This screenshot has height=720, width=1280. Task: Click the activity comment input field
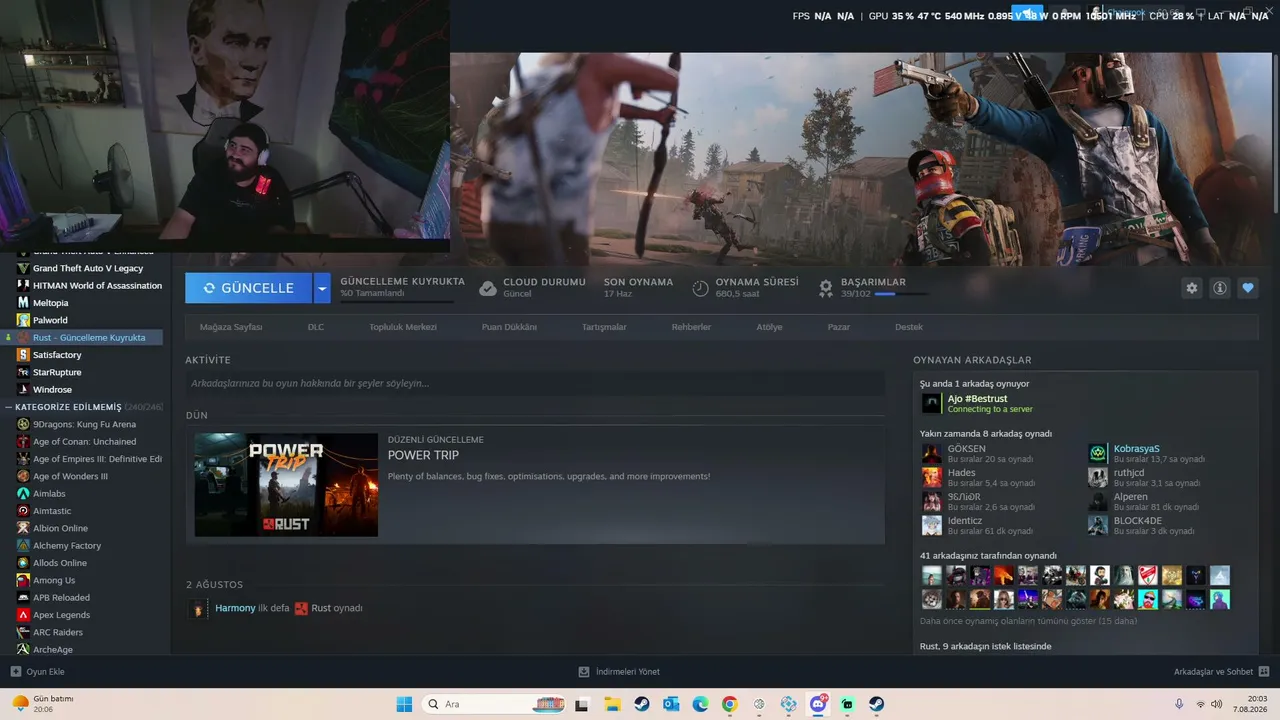(x=535, y=383)
